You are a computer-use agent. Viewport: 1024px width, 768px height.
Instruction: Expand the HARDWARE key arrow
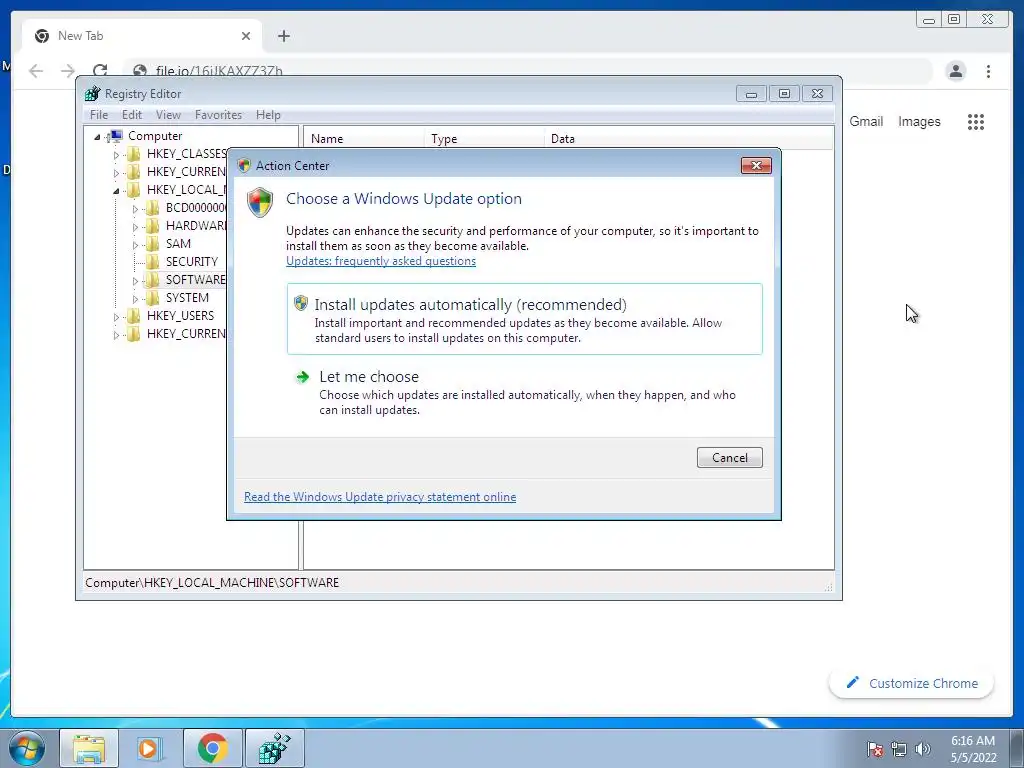(x=135, y=227)
